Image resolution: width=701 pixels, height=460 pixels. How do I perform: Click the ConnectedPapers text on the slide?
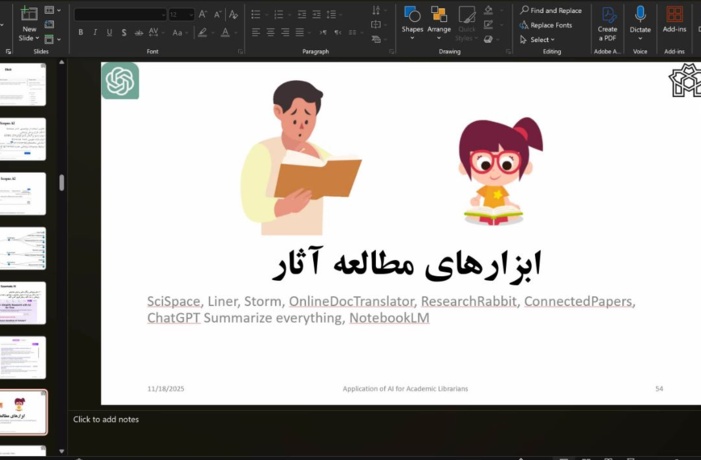pyautogui.click(x=578, y=301)
